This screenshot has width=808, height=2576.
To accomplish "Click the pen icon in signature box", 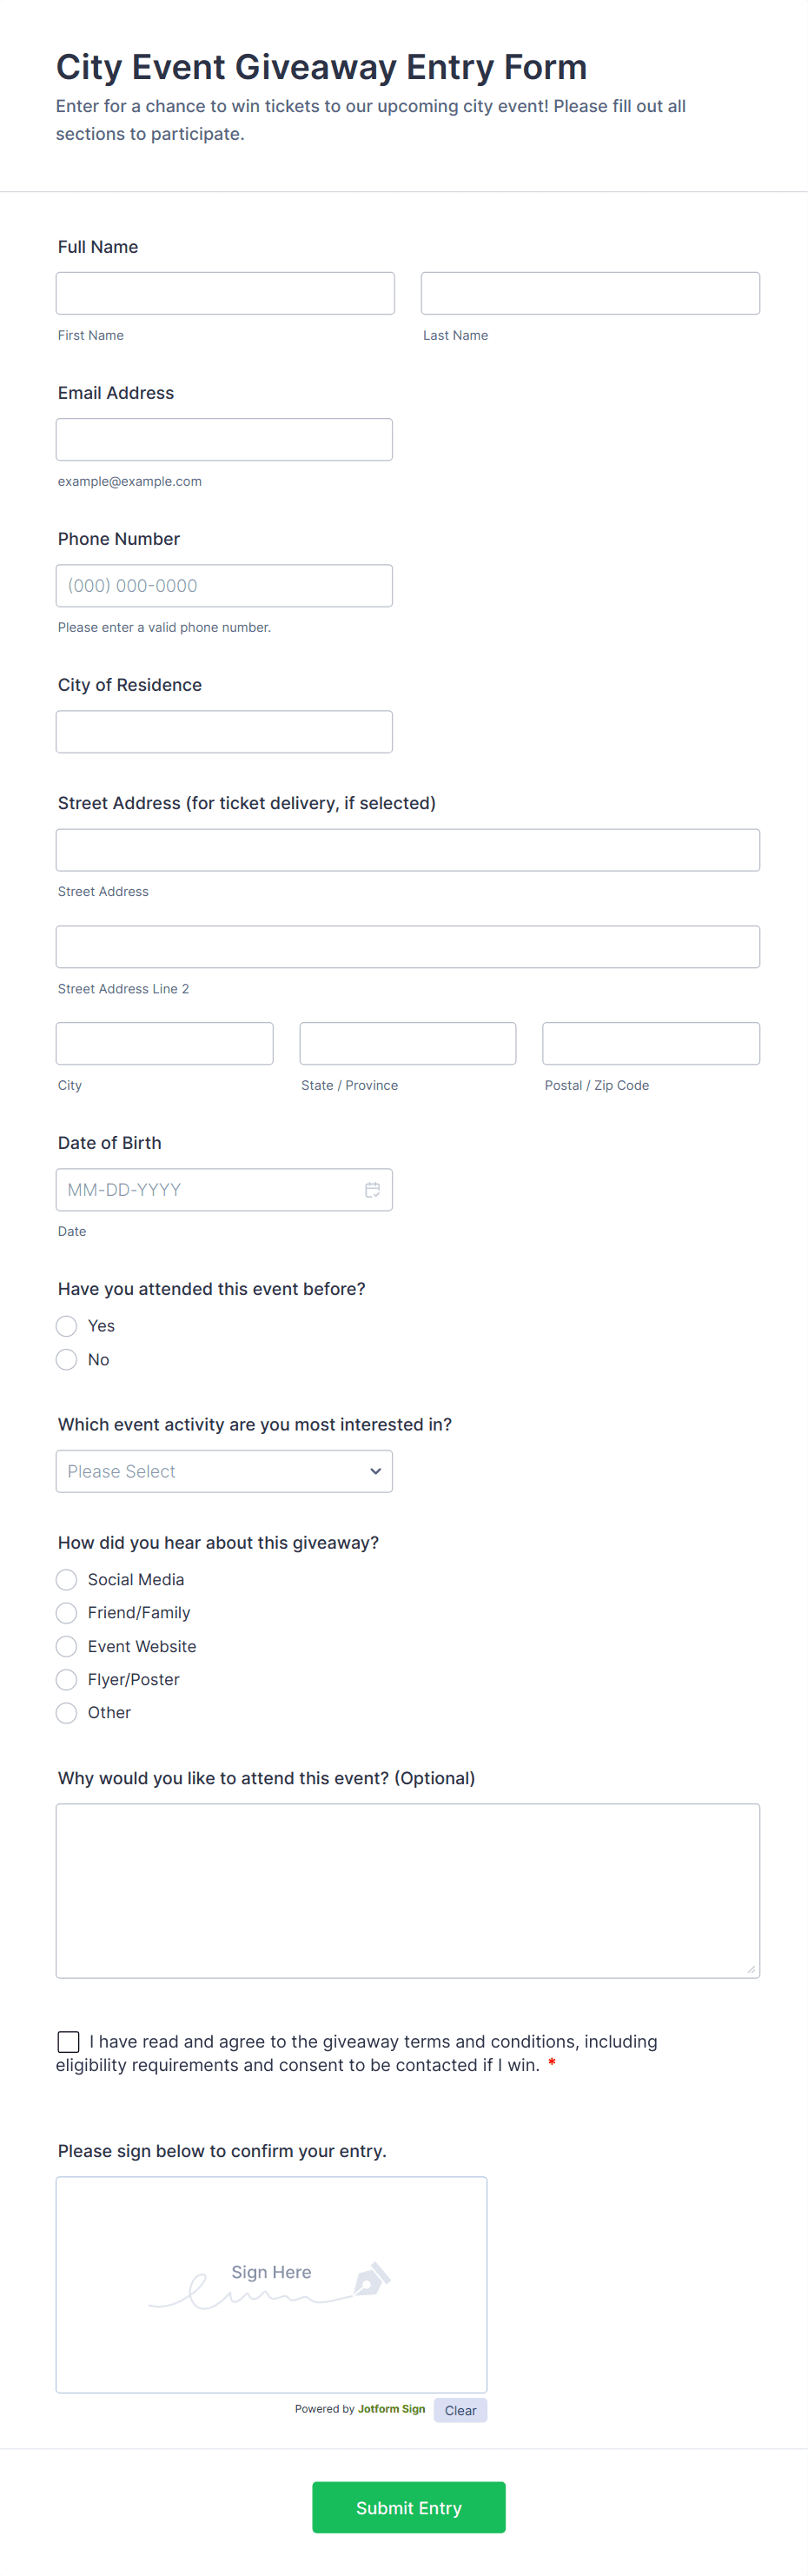I will [371, 2279].
